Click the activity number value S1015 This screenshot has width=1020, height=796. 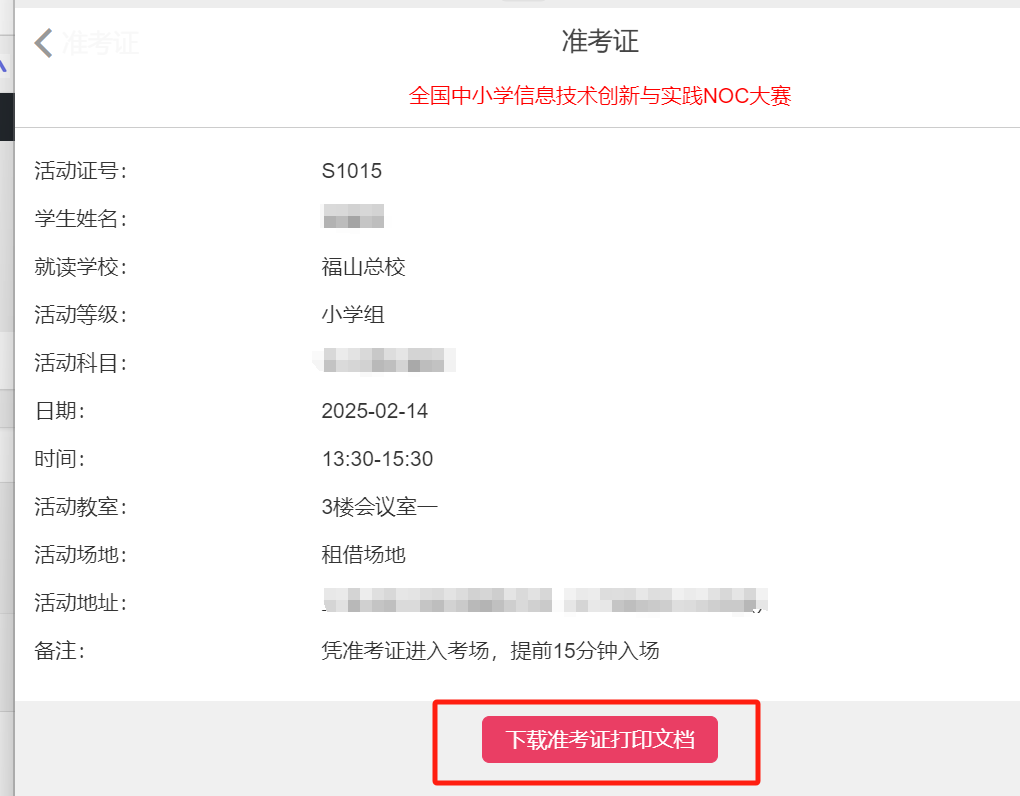pos(352,171)
